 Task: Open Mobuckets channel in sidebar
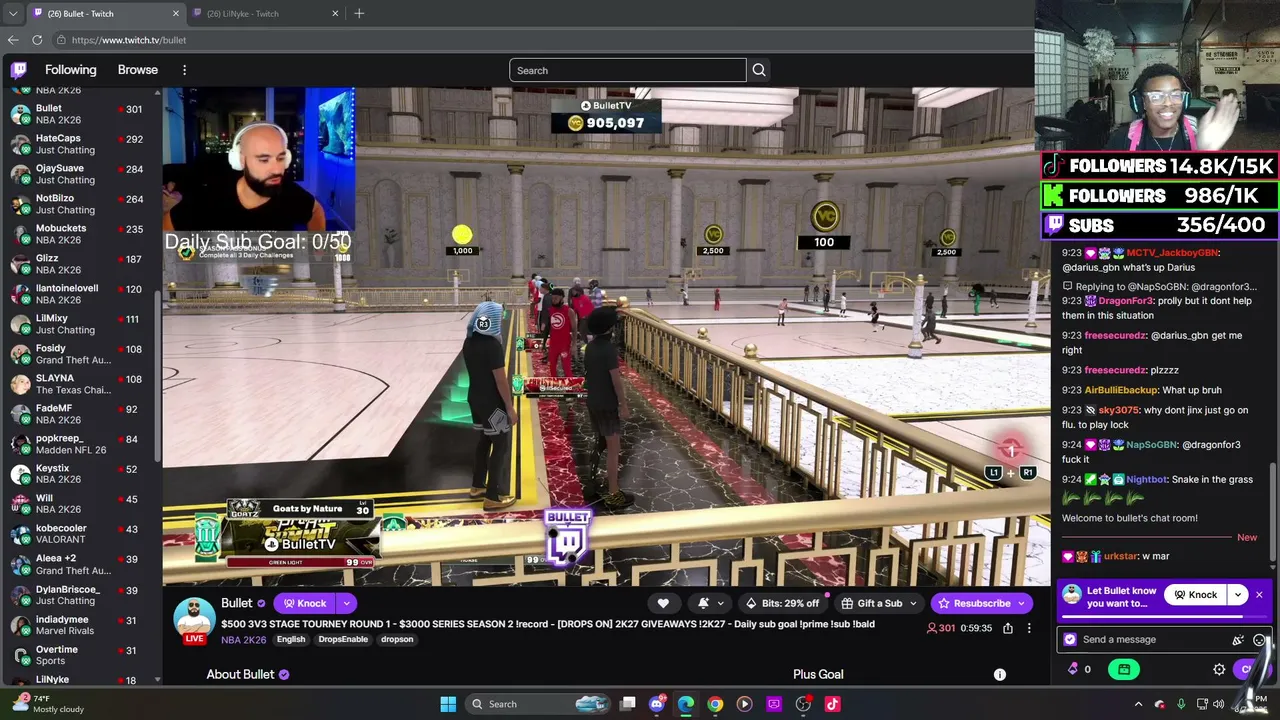pos(78,234)
